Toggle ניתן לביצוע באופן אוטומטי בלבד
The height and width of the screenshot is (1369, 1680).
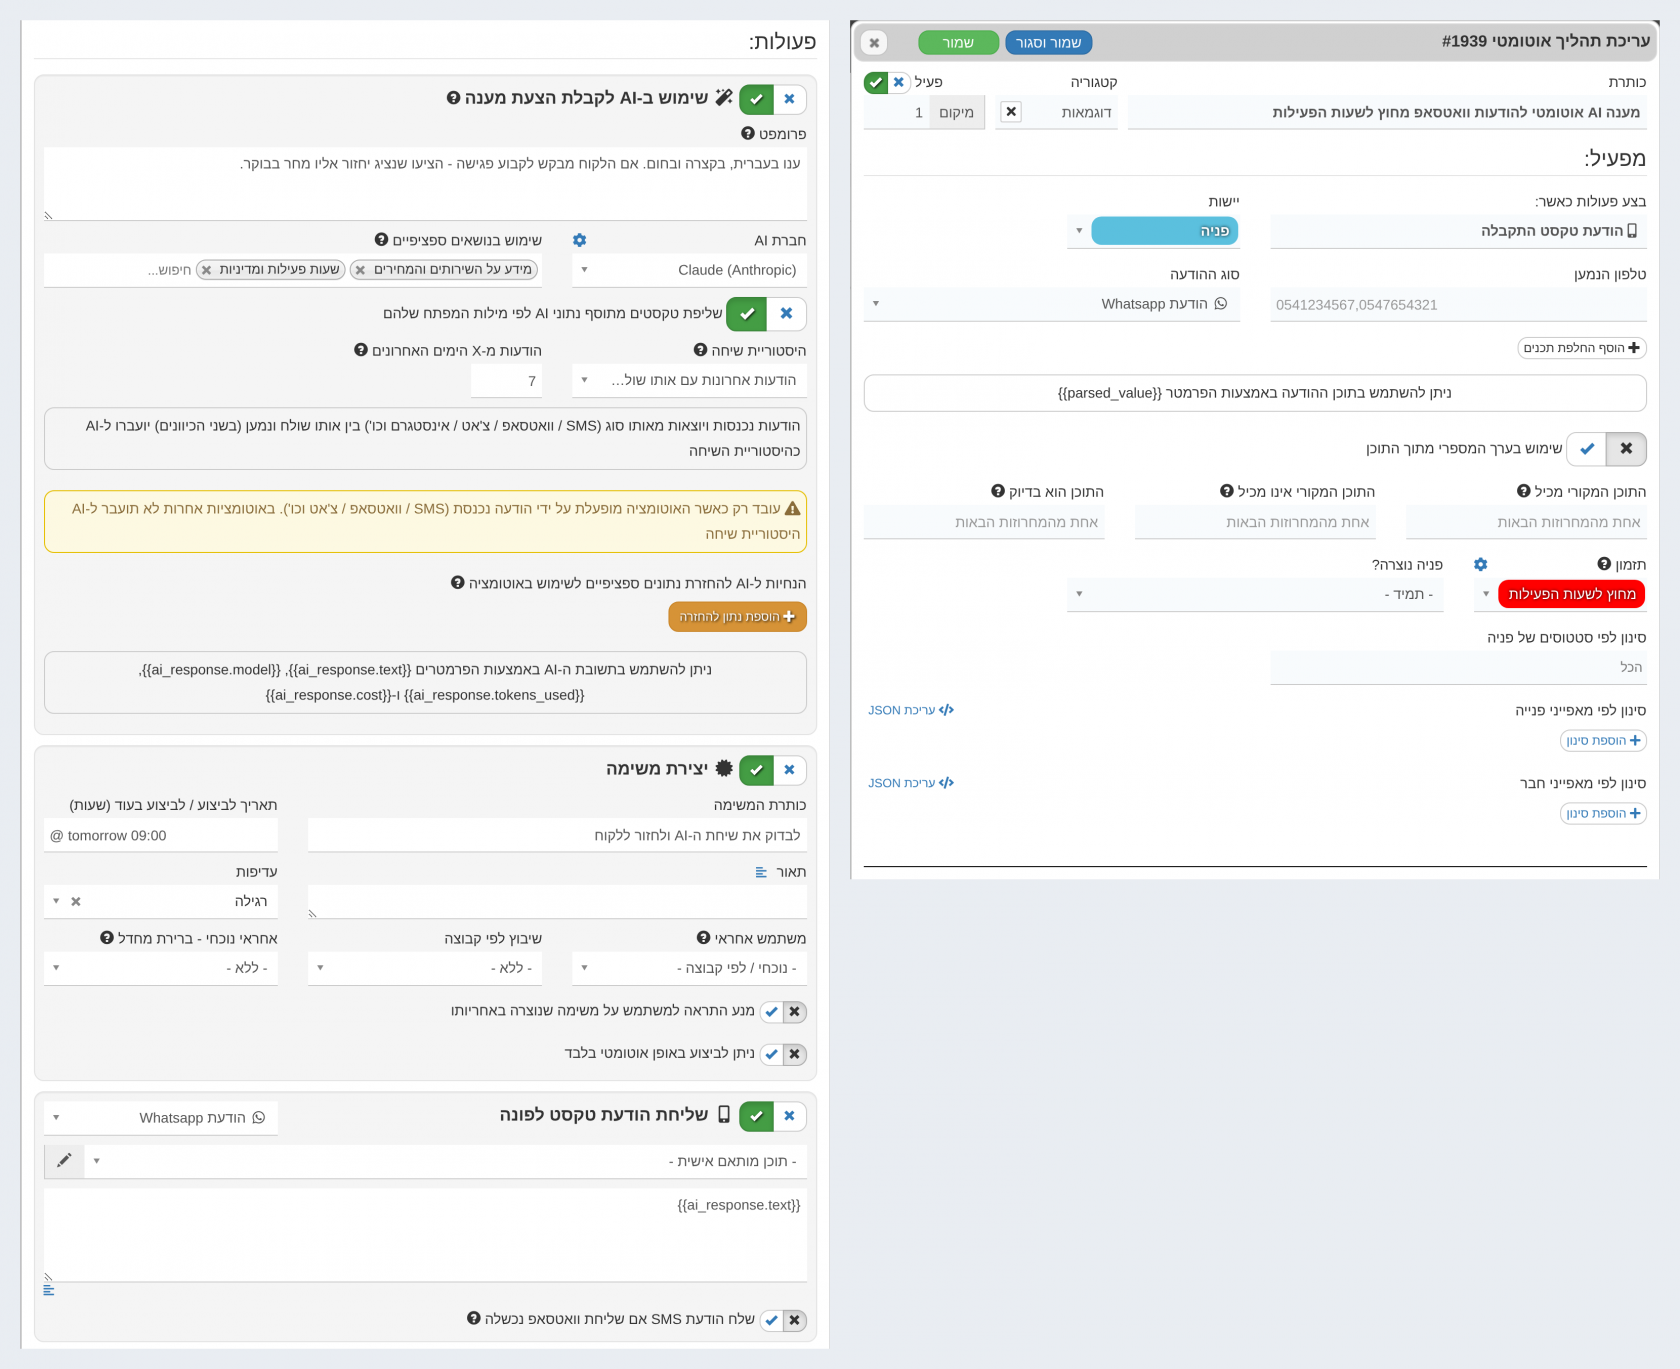(783, 1054)
